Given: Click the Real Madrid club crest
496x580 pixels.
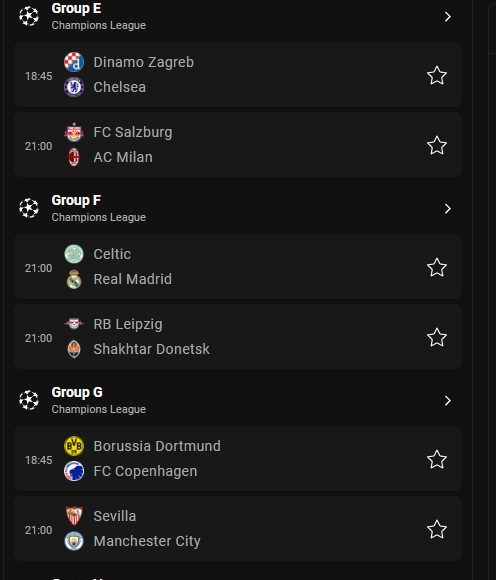Looking at the screenshot, I should tap(74, 279).
